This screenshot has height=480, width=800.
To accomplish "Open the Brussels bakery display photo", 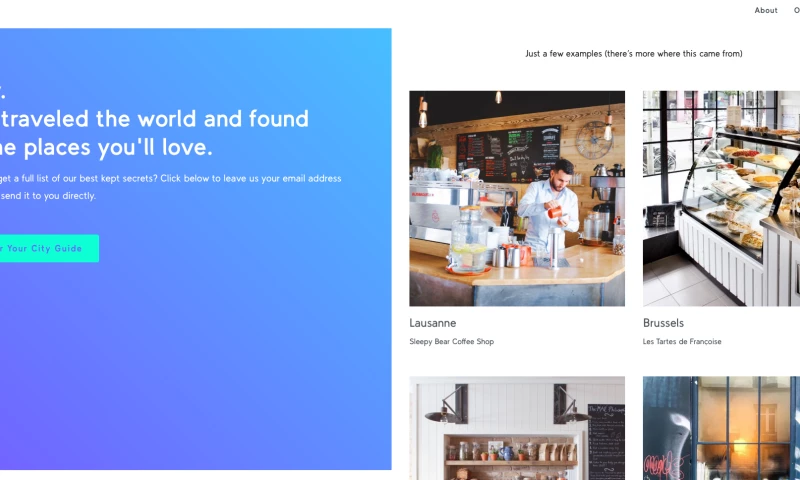I will pos(721,198).
